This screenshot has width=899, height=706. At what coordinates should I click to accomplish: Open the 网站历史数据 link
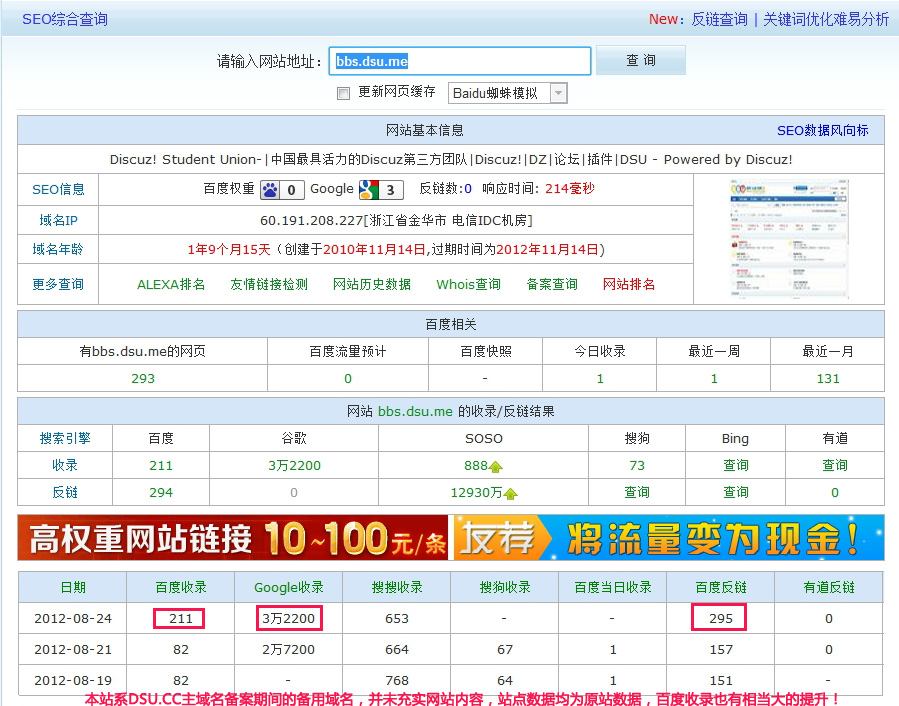point(372,284)
